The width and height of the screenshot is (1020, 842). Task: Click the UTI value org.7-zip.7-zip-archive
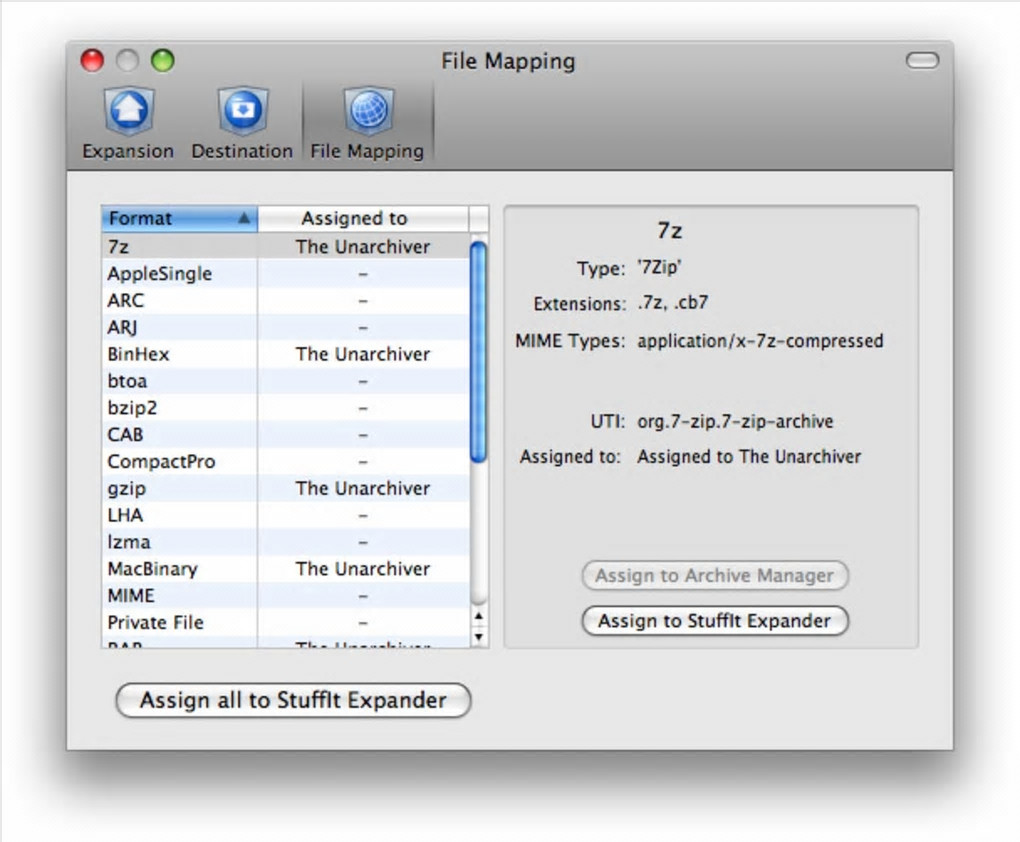735,422
